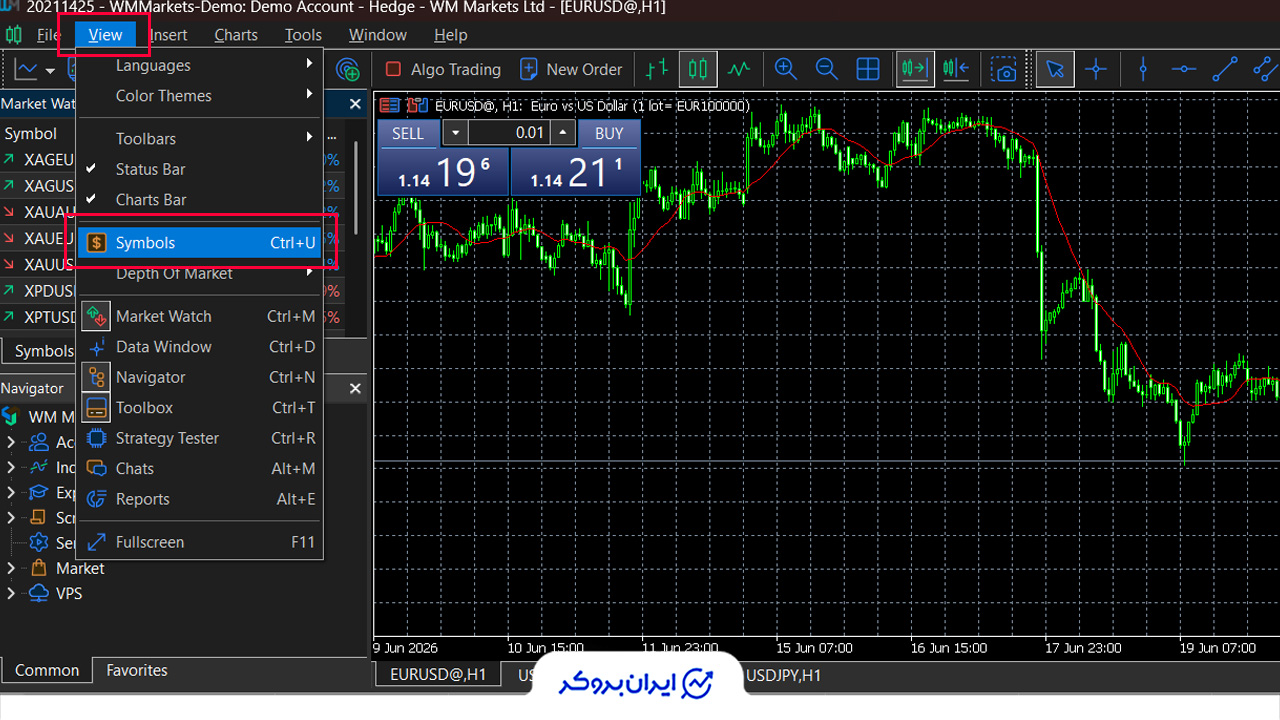Open the tile windows grid icon
This screenshot has height=720, width=1280.
click(868, 69)
